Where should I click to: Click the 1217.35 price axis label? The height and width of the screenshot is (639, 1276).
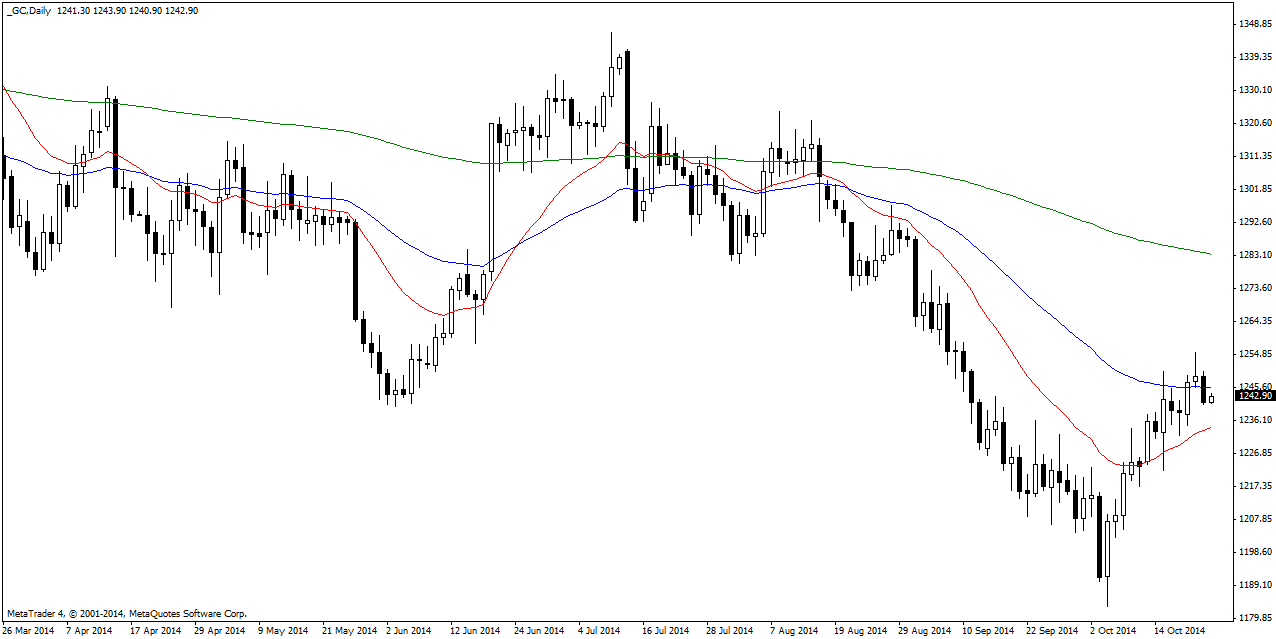point(1254,486)
